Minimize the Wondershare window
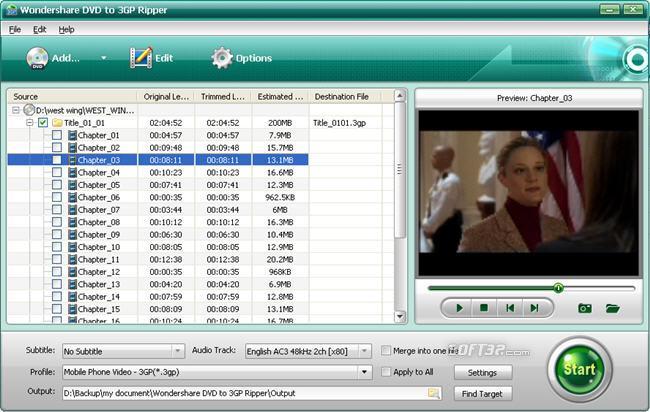 pyautogui.click(x=609, y=10)
